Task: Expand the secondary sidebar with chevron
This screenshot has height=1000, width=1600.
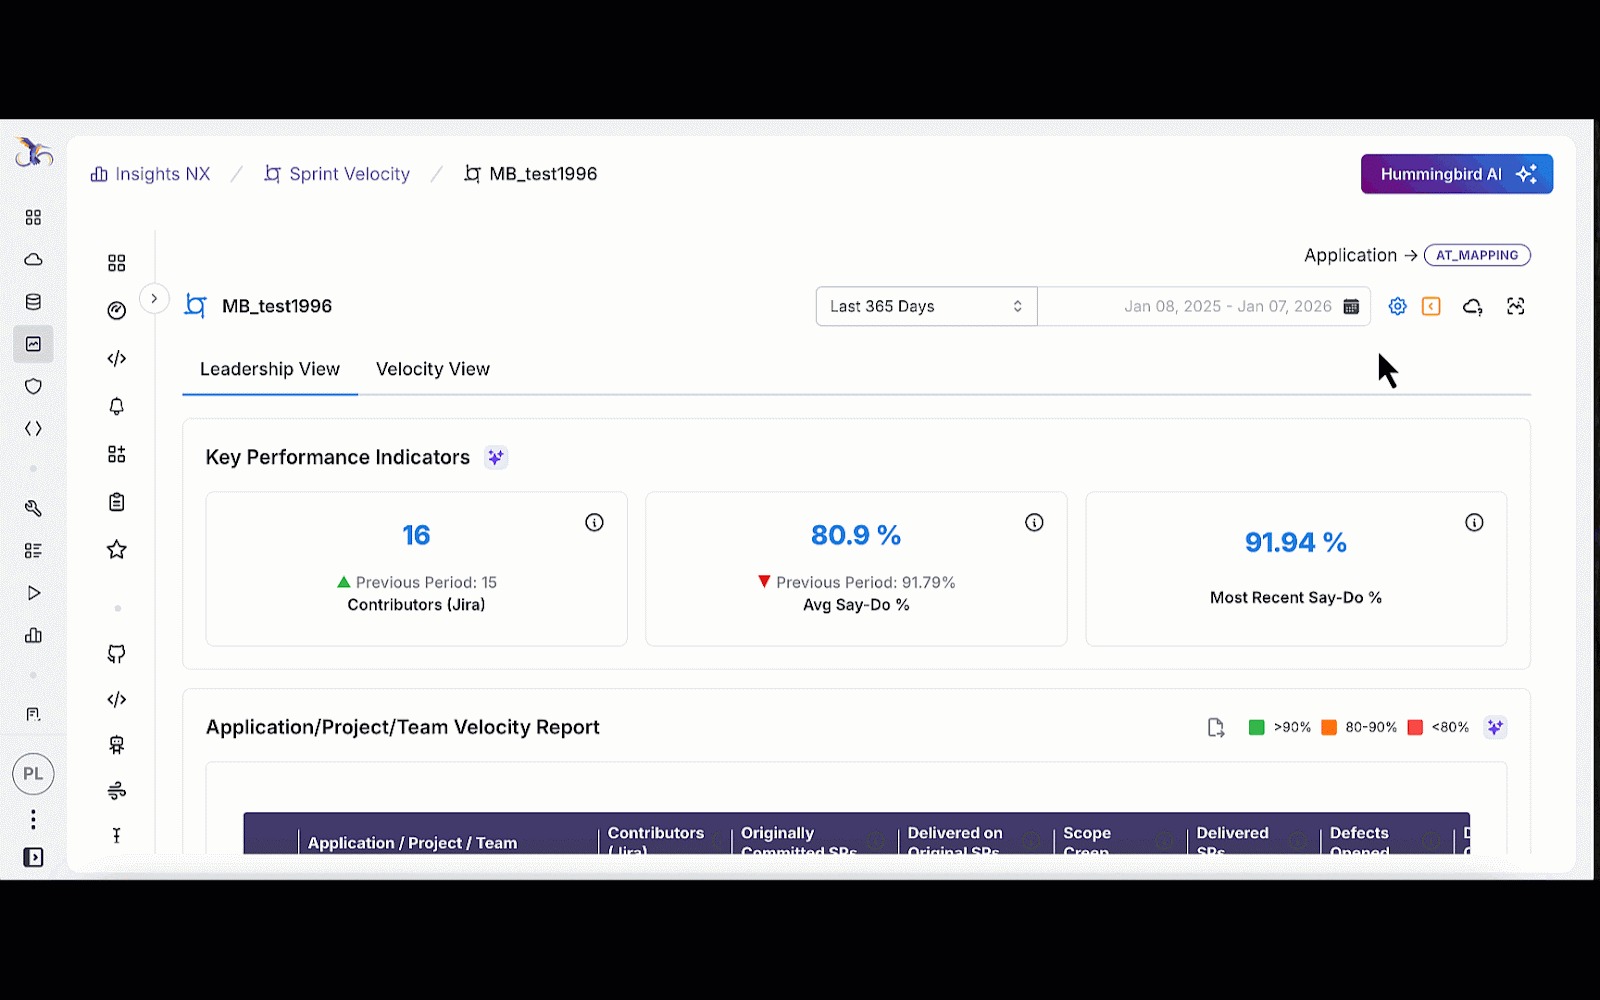Action: coord(154,298)
